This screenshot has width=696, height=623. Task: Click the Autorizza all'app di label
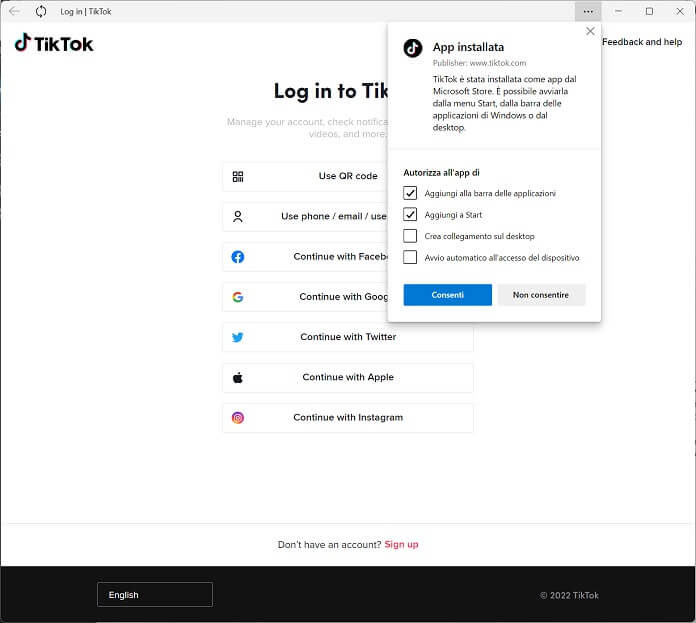[x=441, y=173]
